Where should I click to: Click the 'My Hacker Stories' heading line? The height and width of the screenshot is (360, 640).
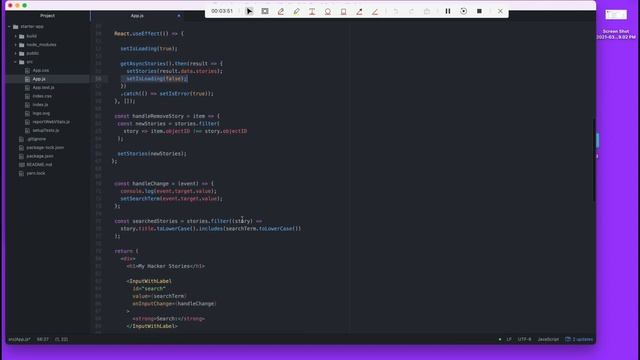click(166, 266)
